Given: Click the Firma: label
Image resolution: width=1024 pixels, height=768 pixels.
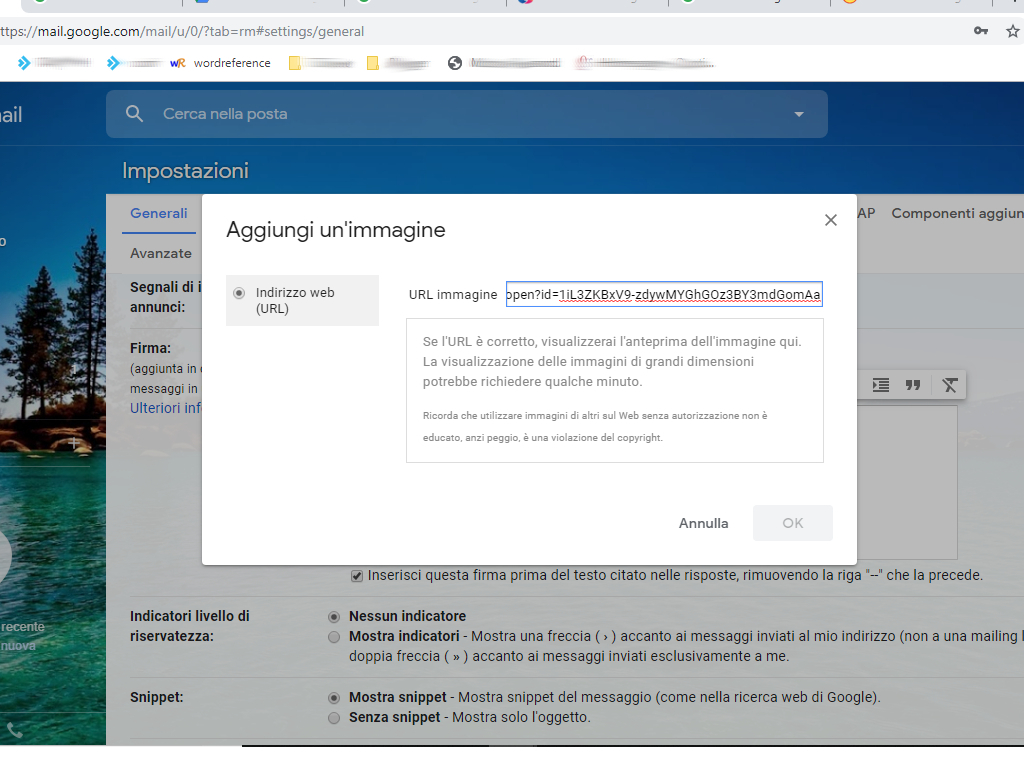Looking at the screenshot, I should click(x=150, y=348).
